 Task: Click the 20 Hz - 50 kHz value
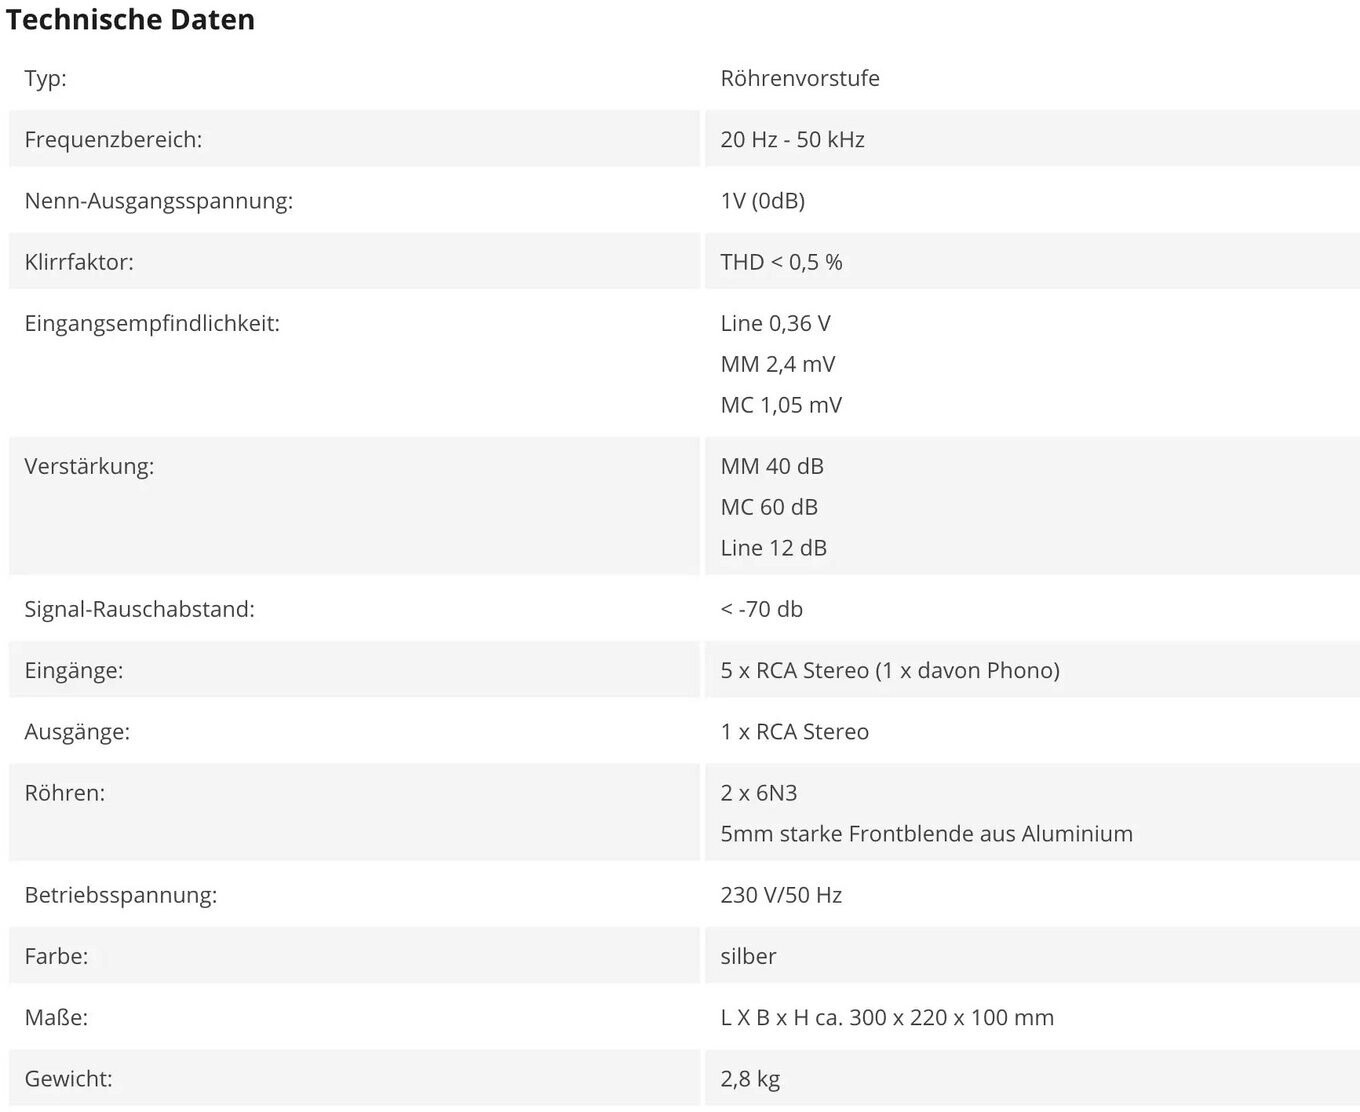792,139
